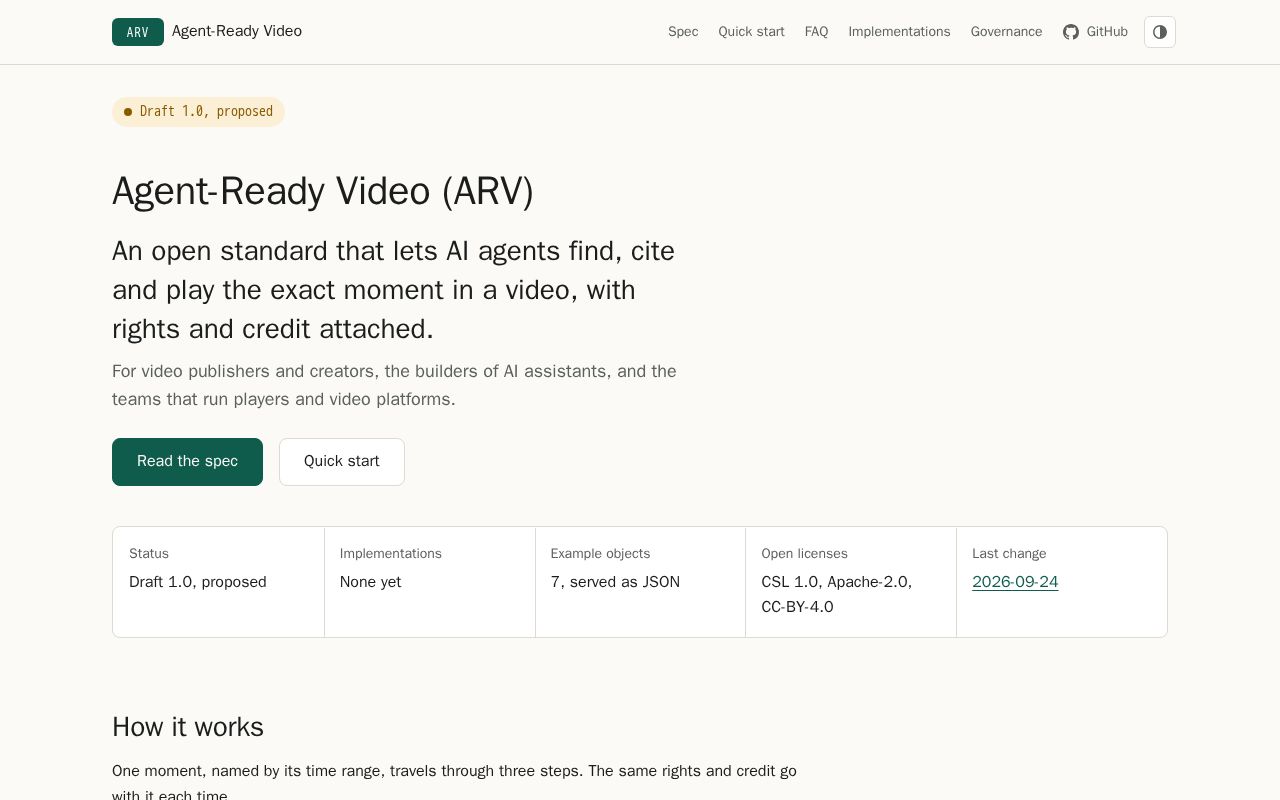Image resolution: width=1280 pixels, height=800 pixels.
Task: Select the Status label in stats card
Action: (x=149, y=554)
